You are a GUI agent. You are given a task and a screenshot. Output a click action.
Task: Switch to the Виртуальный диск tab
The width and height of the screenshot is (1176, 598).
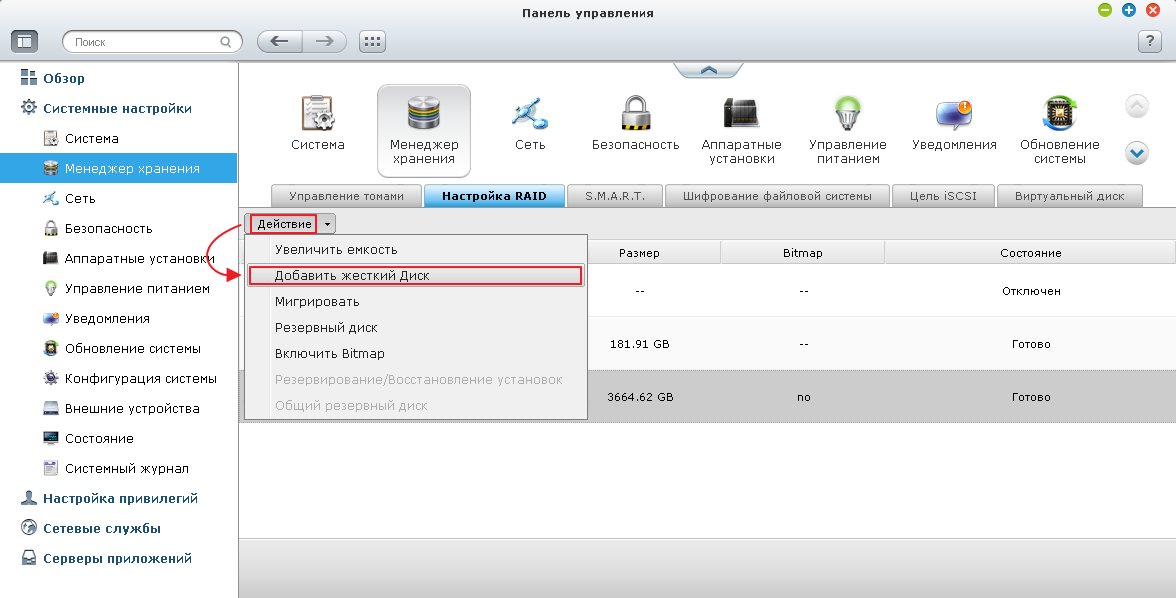(1070, 196)
